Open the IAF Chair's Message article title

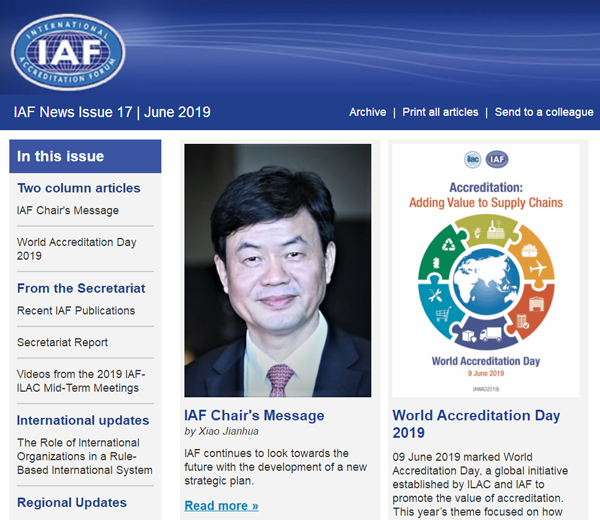[x=254, y=415]
